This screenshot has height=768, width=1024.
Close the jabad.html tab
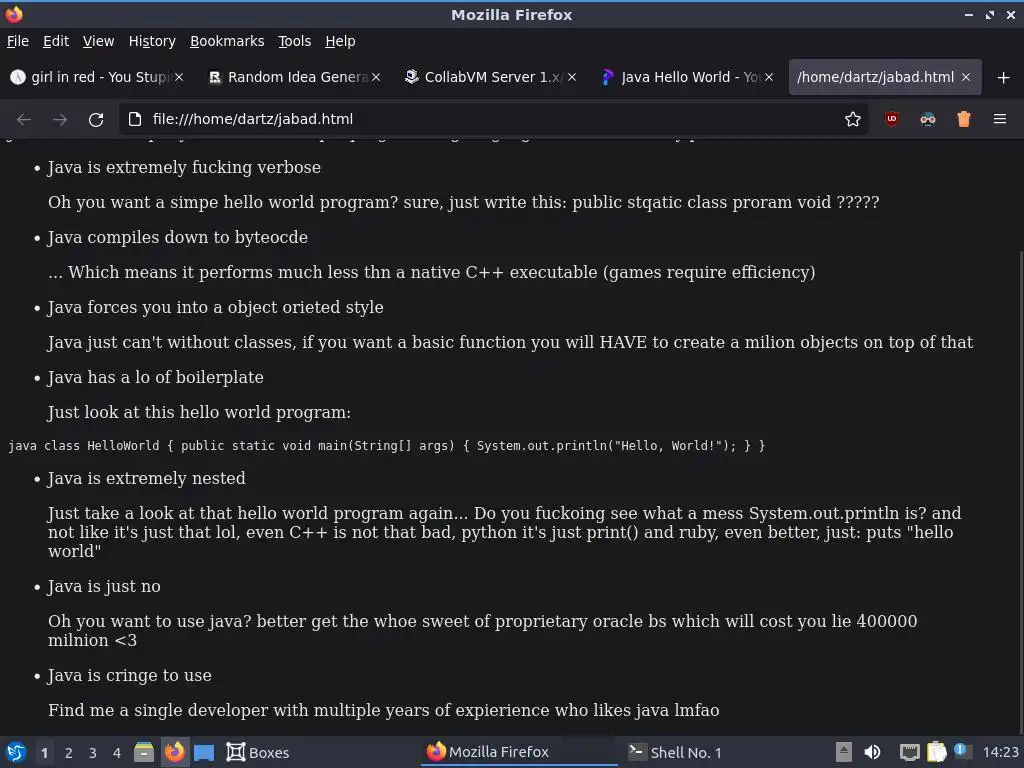pos(966,77)
